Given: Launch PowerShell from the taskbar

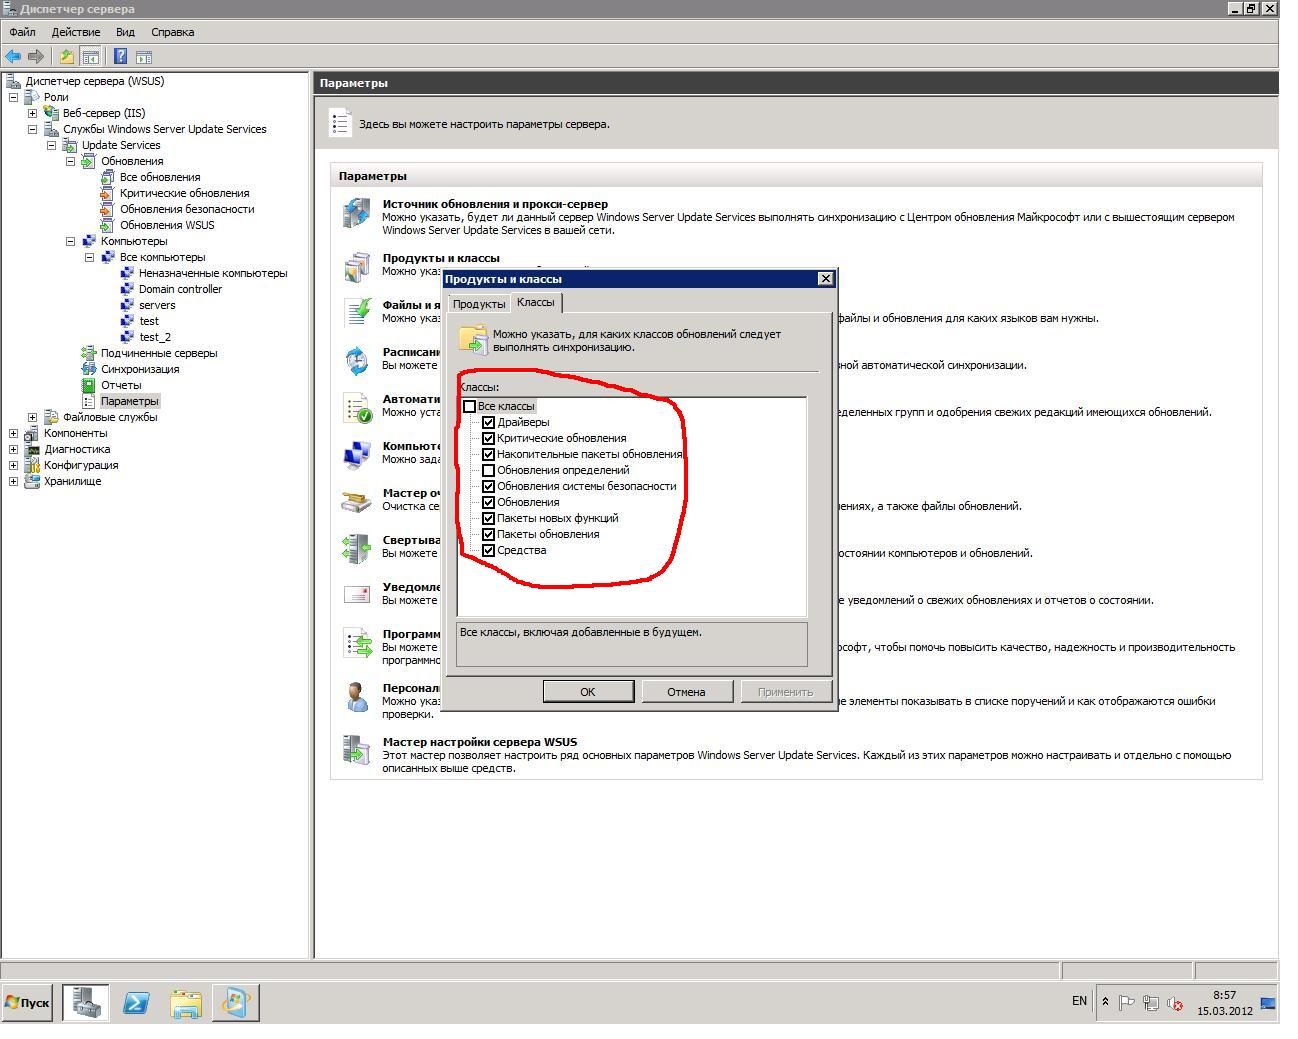Looking at the screenshot, I should 136,1002.
